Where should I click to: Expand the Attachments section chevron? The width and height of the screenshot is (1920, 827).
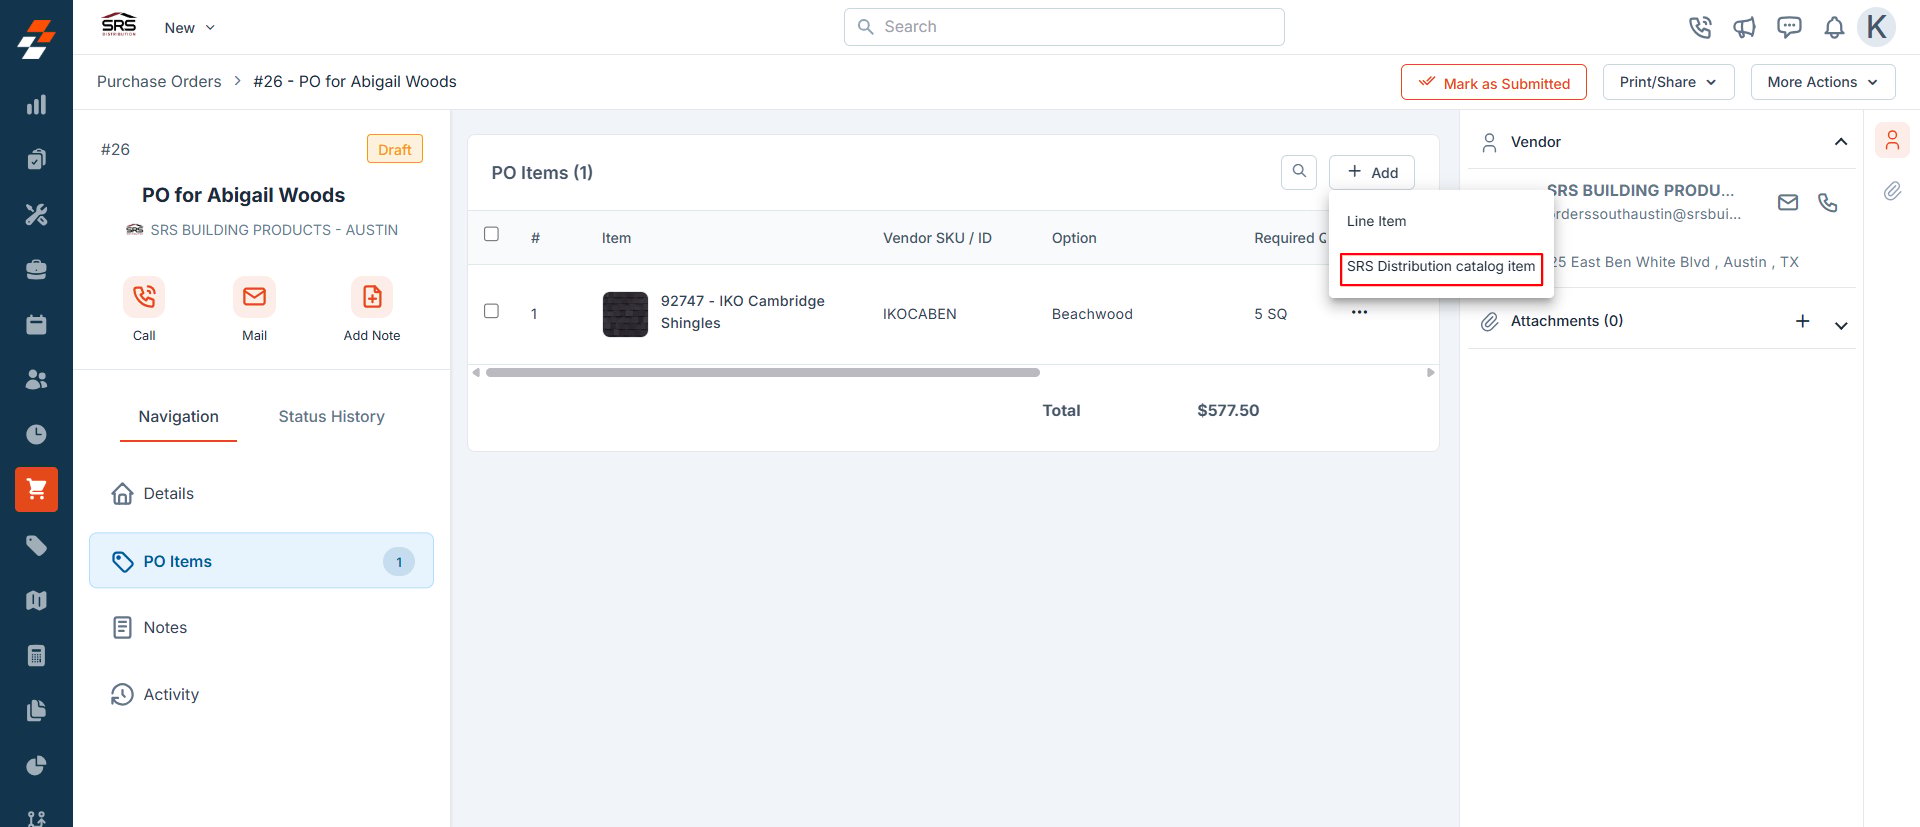1841,325
